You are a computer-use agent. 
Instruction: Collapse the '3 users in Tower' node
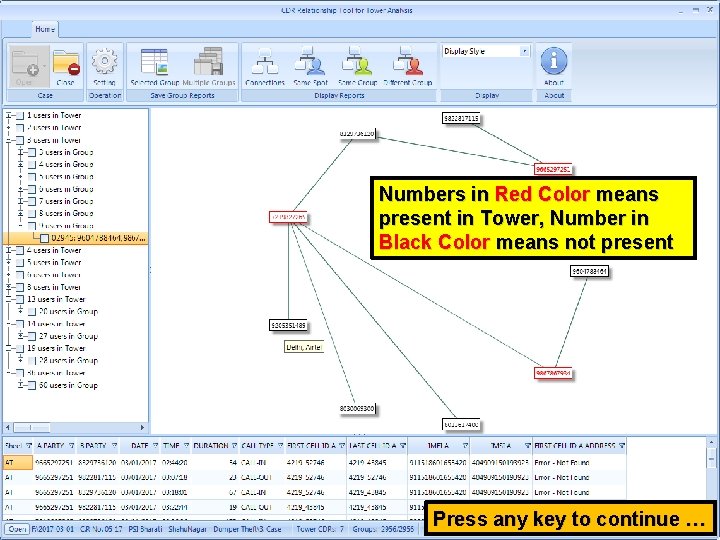point(8,140)
